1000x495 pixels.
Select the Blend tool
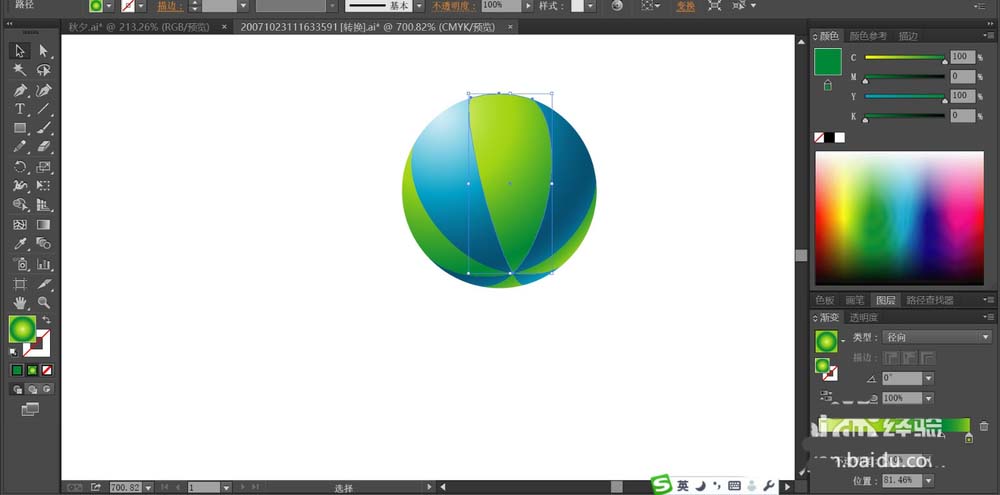coord(43,243)
